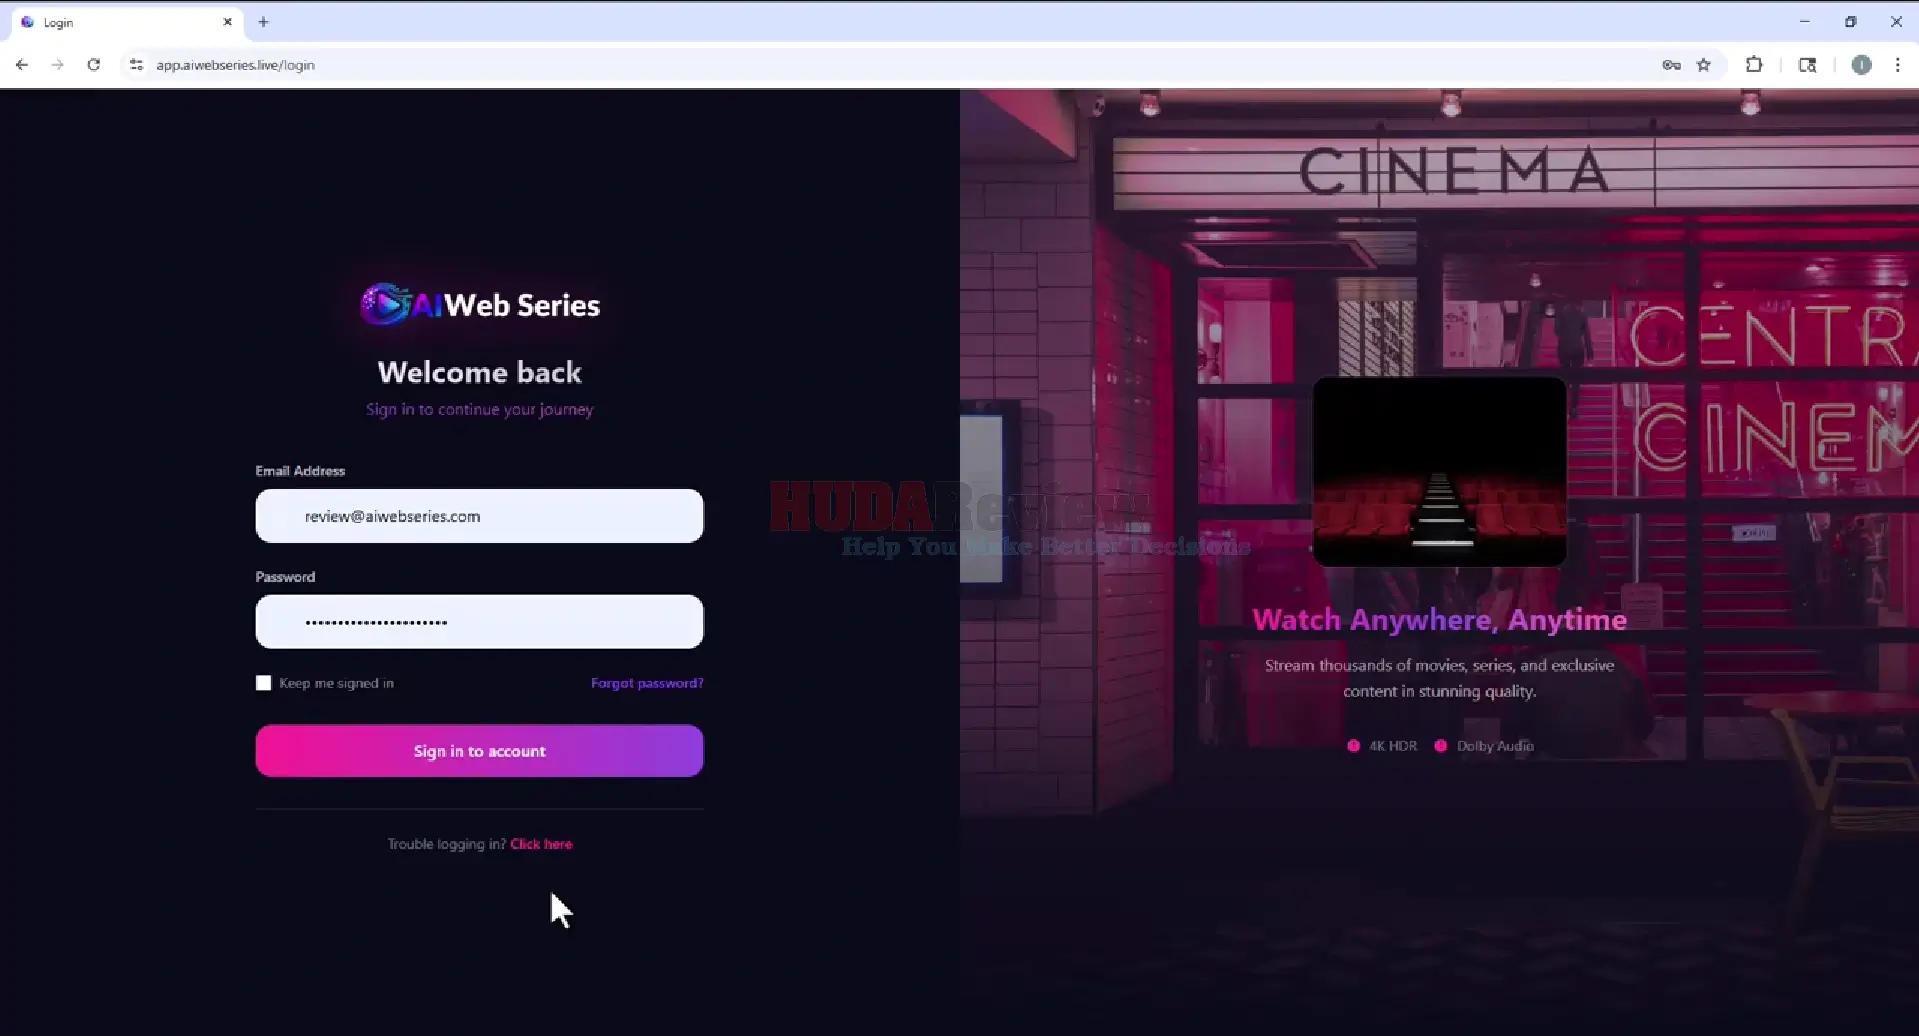
Task: Click the Trouble logging in Click here link
Action: (541, 844)
